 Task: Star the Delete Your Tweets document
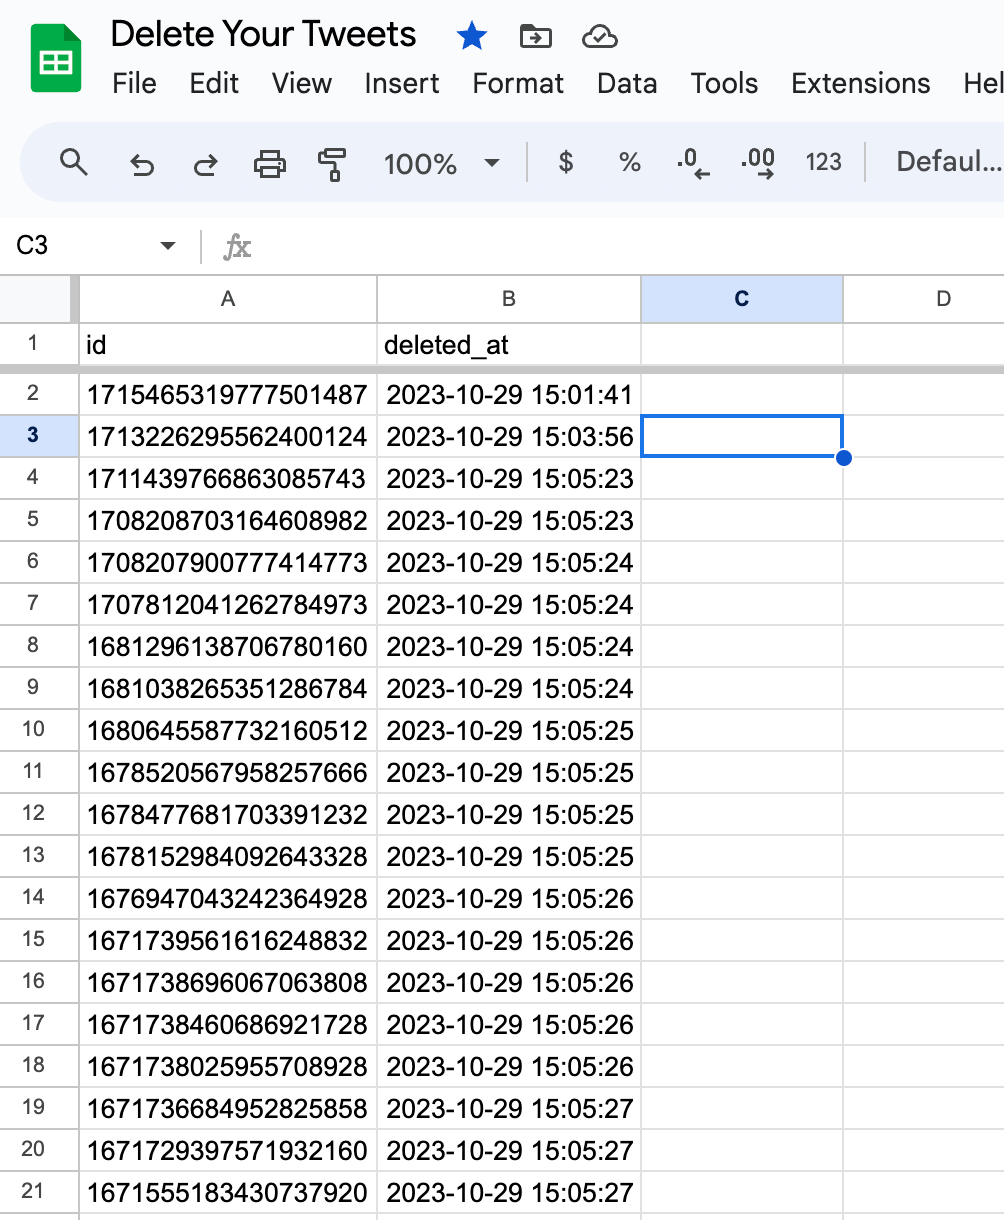pos(471,37)
